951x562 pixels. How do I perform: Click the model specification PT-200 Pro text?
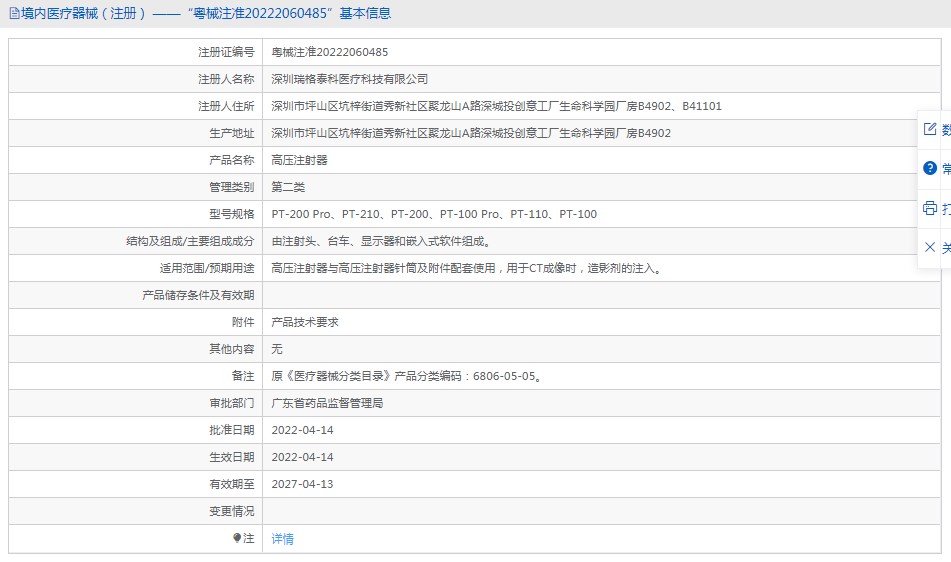pos(301,214)
